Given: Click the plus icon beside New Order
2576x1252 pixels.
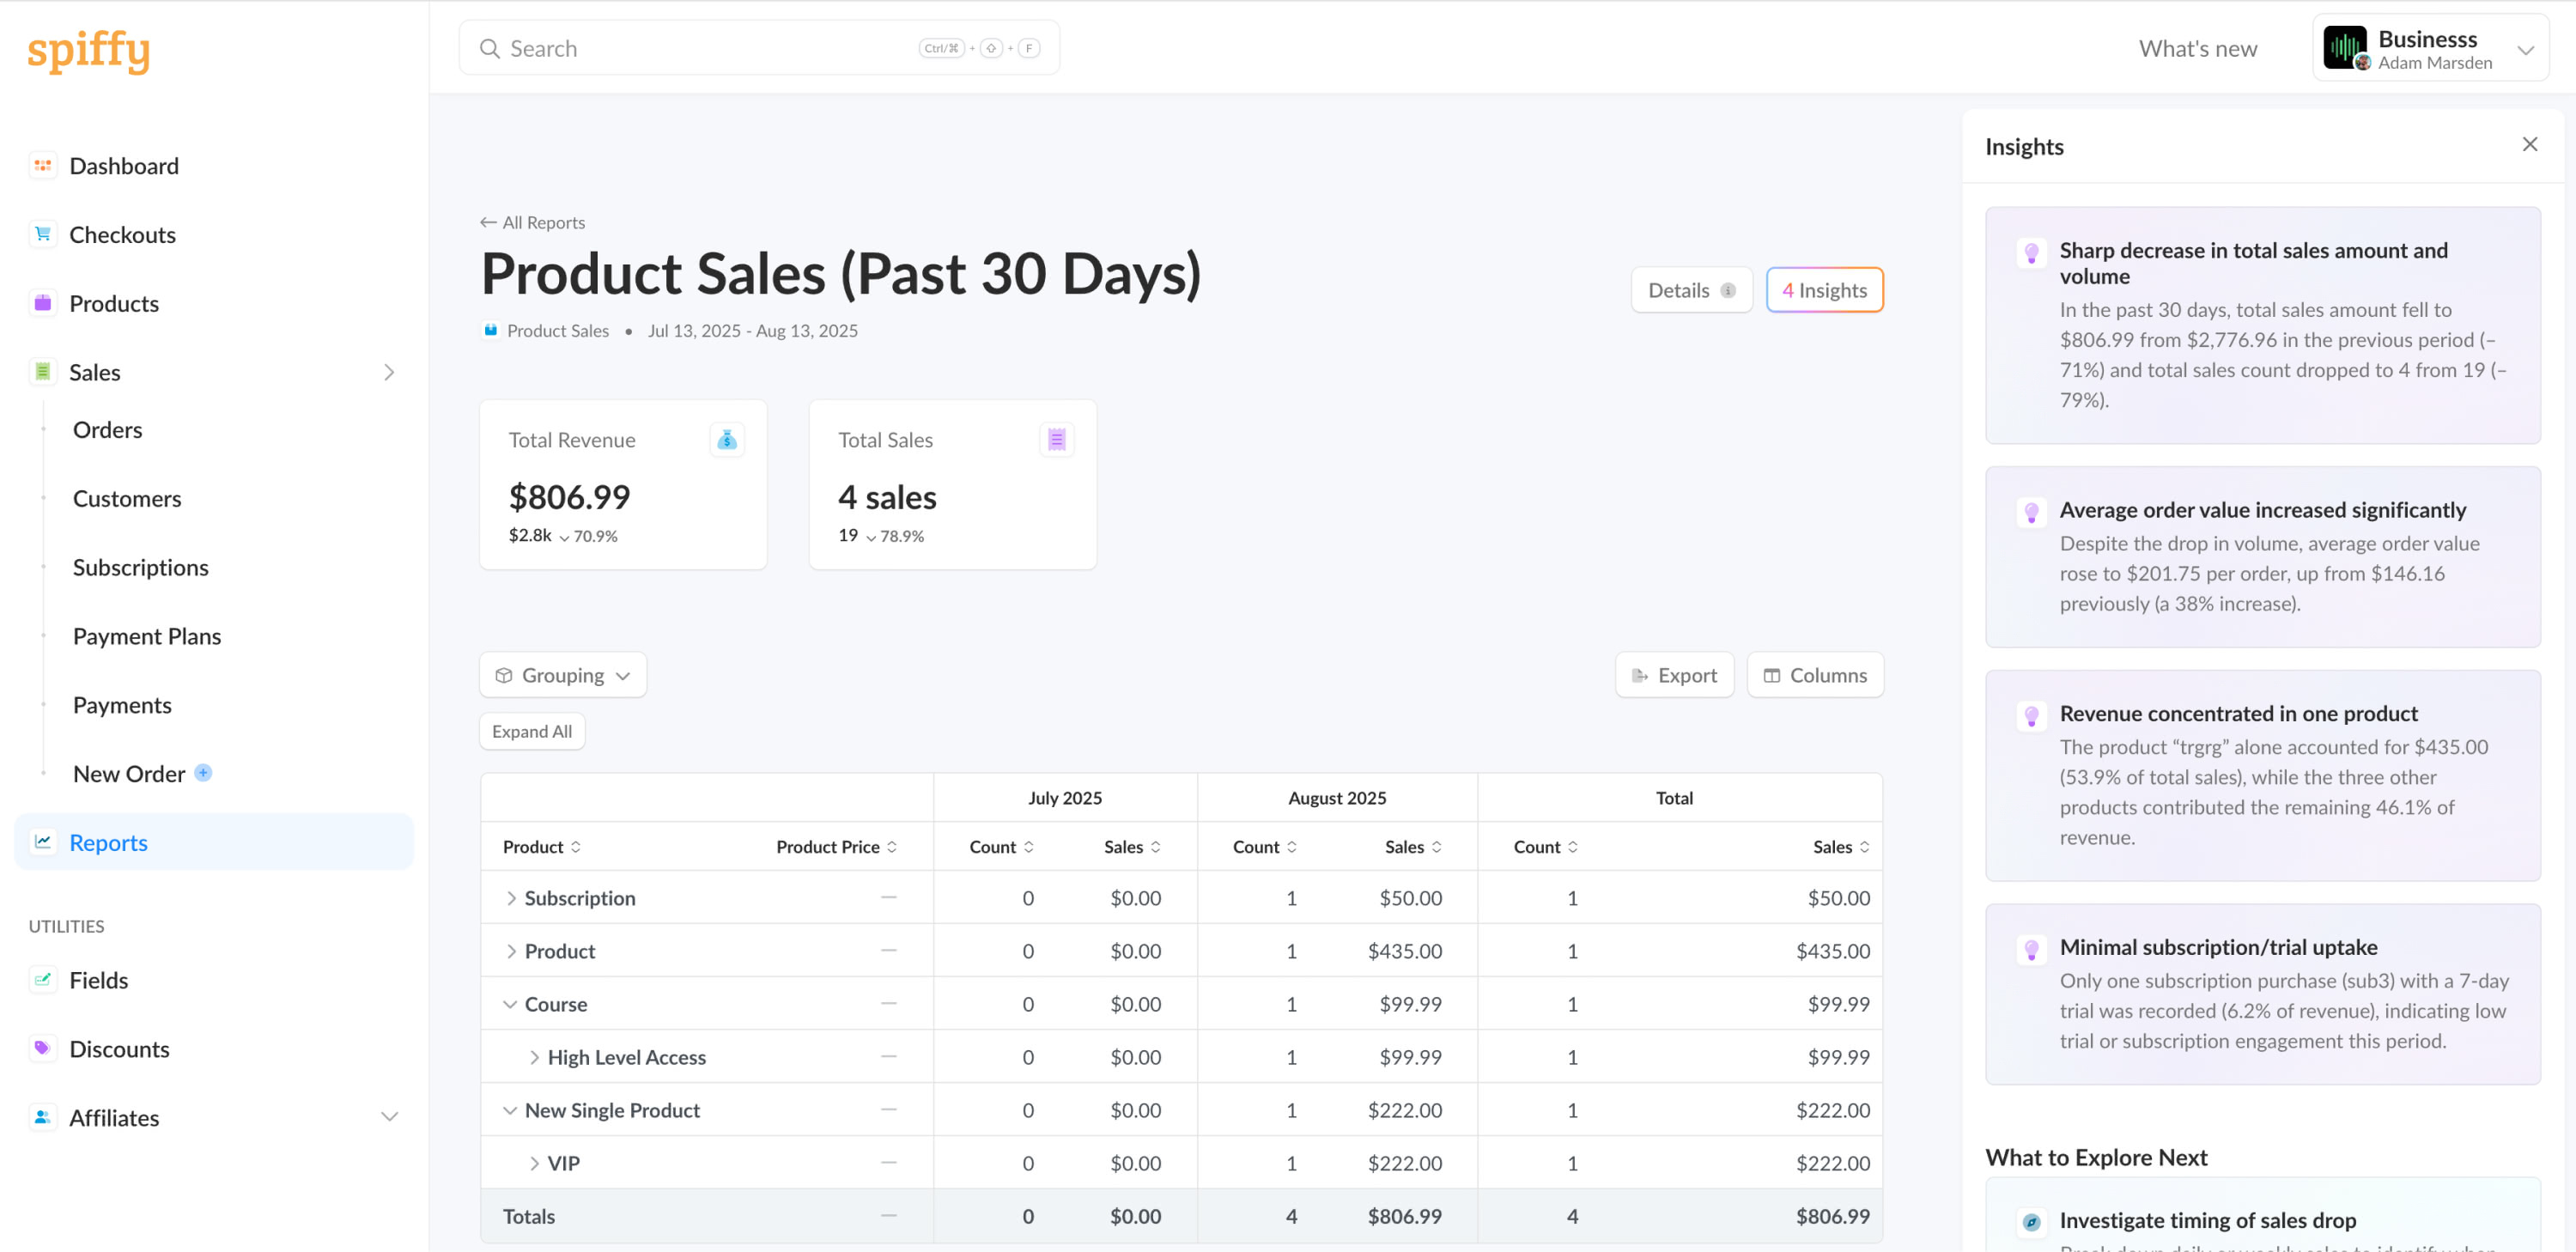Looking at the screenshot, I should 203,772.
